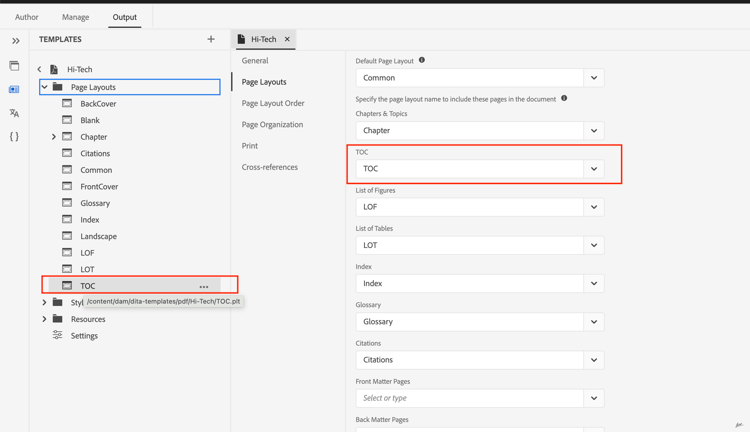Open the Page Layout Order section
The image size is (750, 432).
(x=273, y=103)
